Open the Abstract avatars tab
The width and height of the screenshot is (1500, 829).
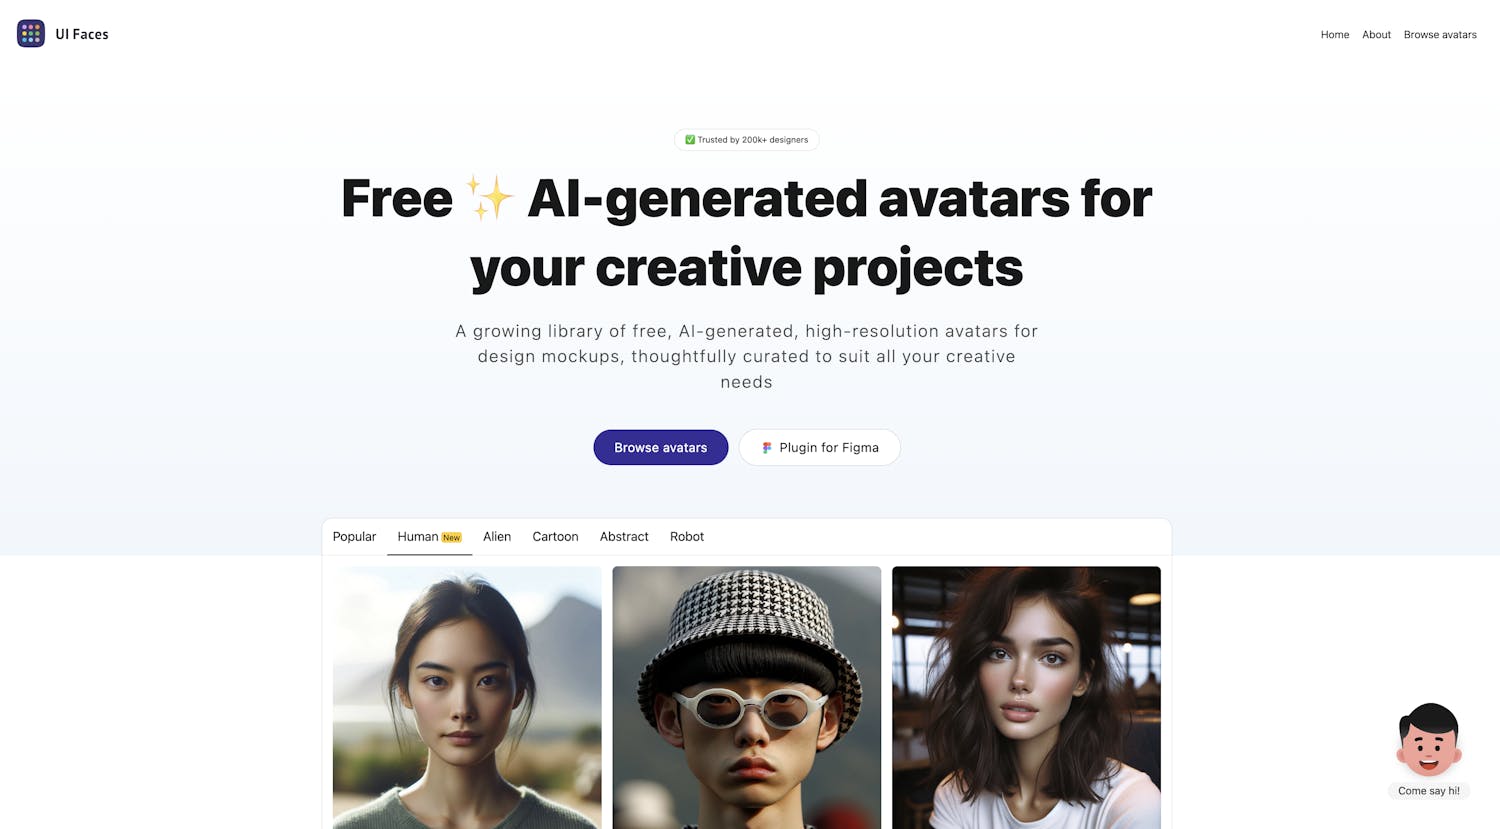point(624,537)
